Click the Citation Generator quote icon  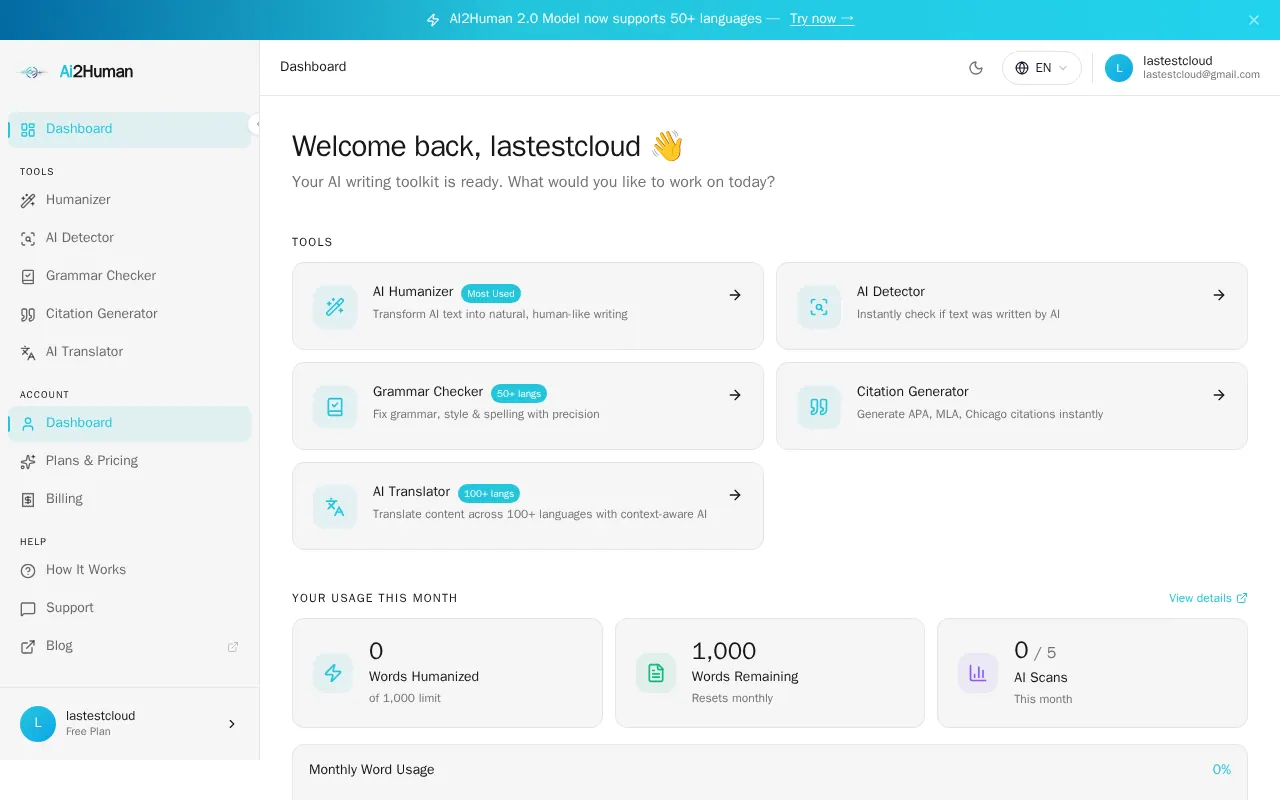[819, 407]
